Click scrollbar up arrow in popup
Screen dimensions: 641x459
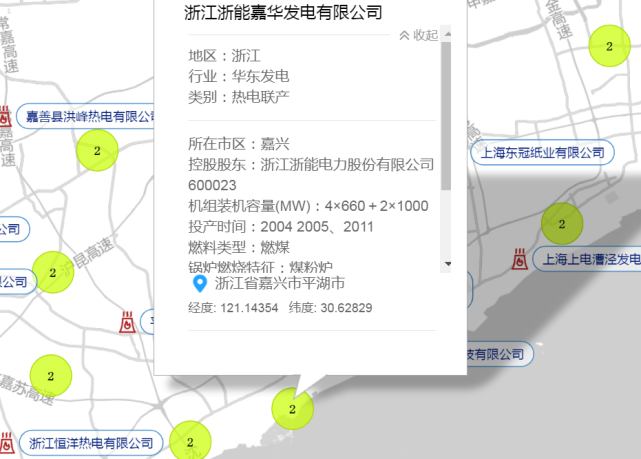point(448,34)
